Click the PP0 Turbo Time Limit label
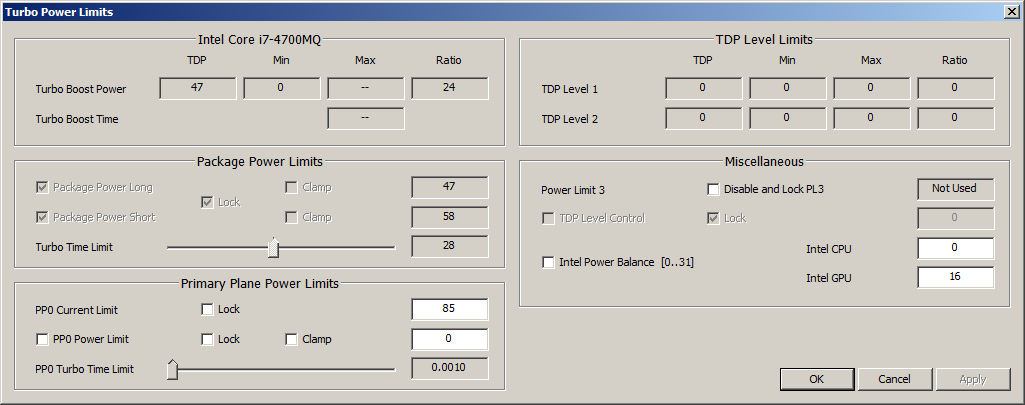 pos(84,369)
